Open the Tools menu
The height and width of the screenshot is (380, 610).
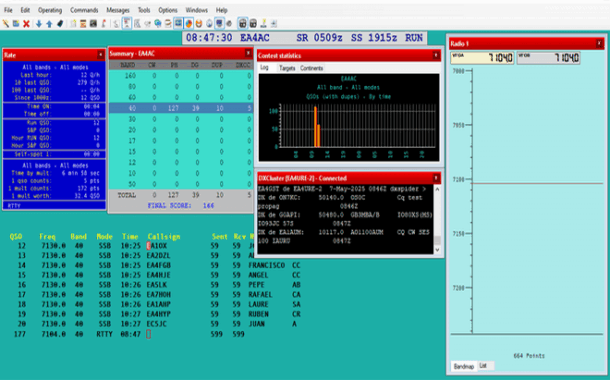point(144,10)
